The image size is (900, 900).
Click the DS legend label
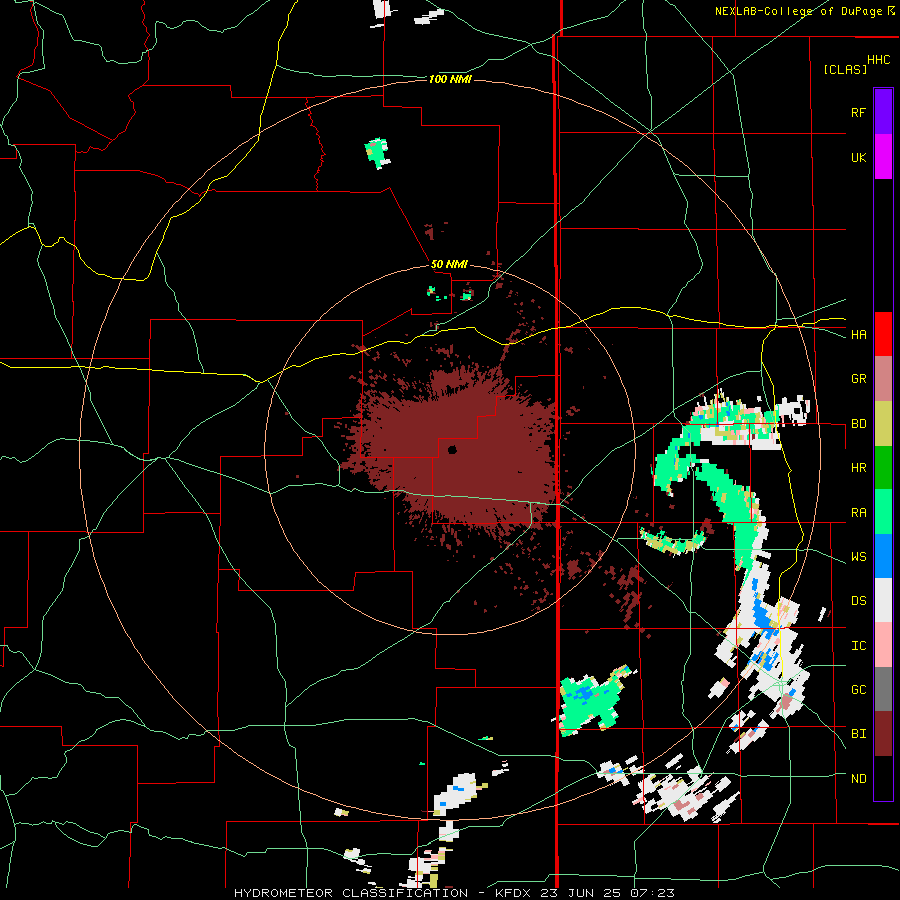click(x=858, y=601)
